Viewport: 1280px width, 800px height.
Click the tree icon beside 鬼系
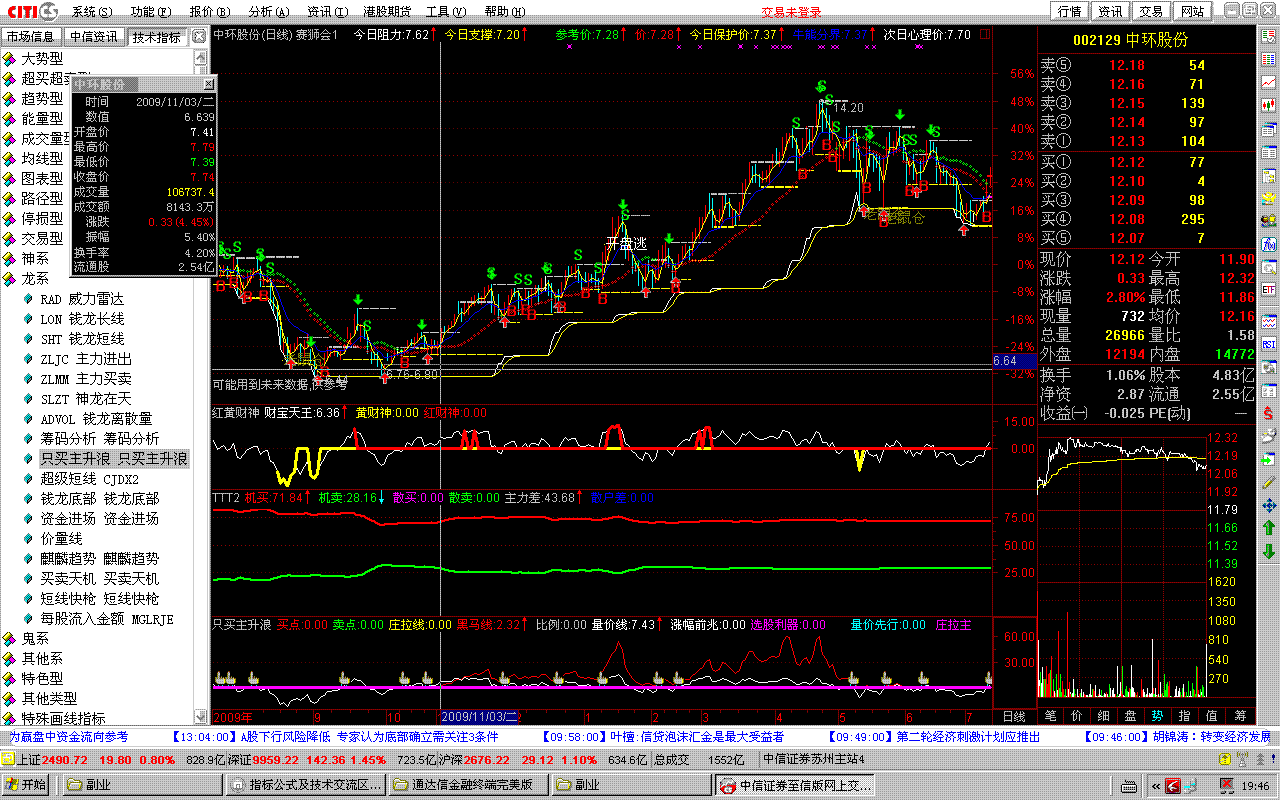10,639
